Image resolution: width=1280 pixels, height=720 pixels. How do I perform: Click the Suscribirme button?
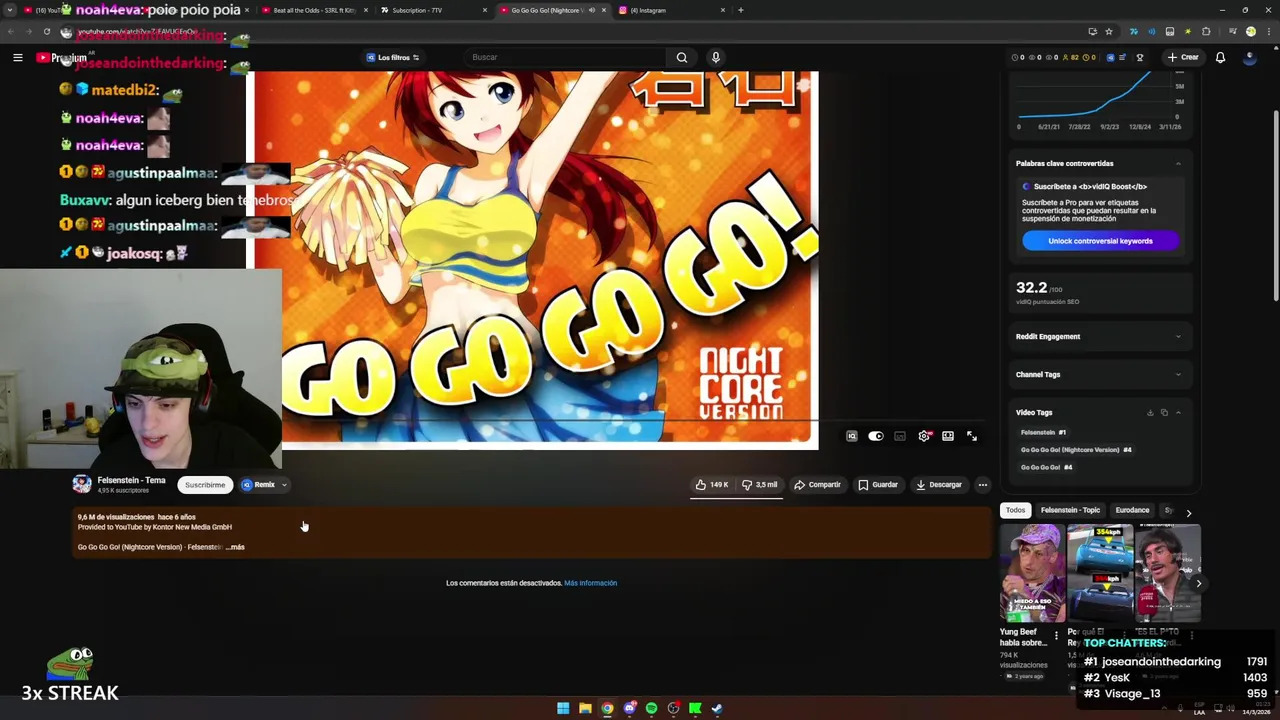pos(205,485)
